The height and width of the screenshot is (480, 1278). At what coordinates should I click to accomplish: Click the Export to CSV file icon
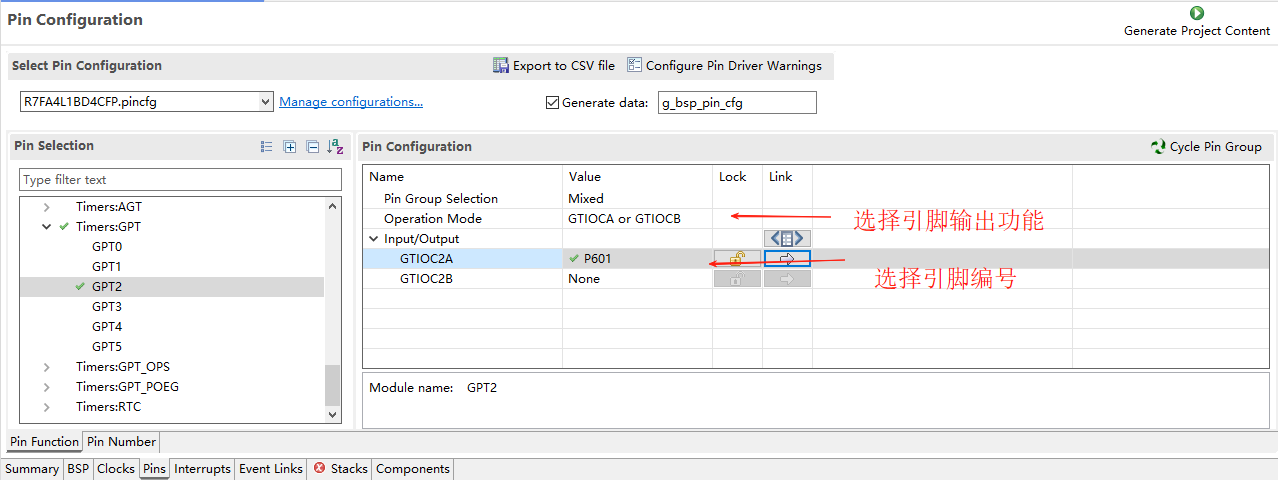pyautogui.click(x=501, y=65)
